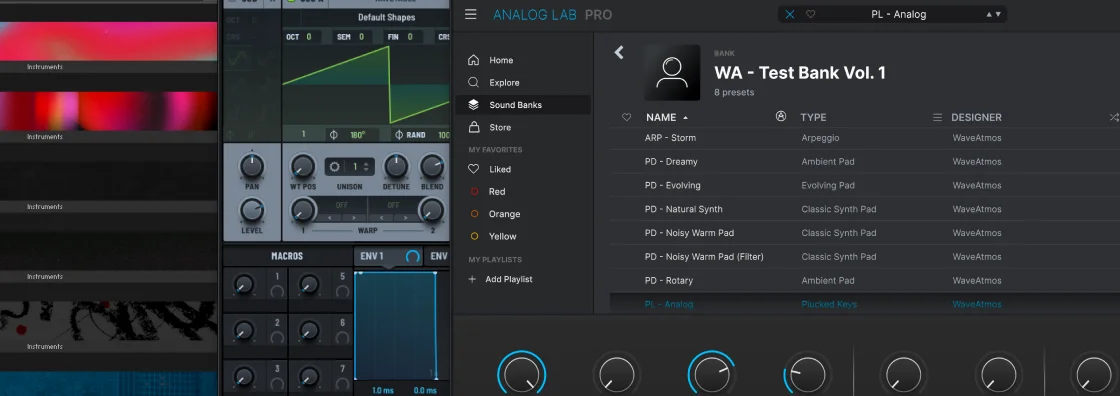Click the Serum LEVEL knob
The width and height of the screenshot is (1120, 396).
[x=251, y=210]
